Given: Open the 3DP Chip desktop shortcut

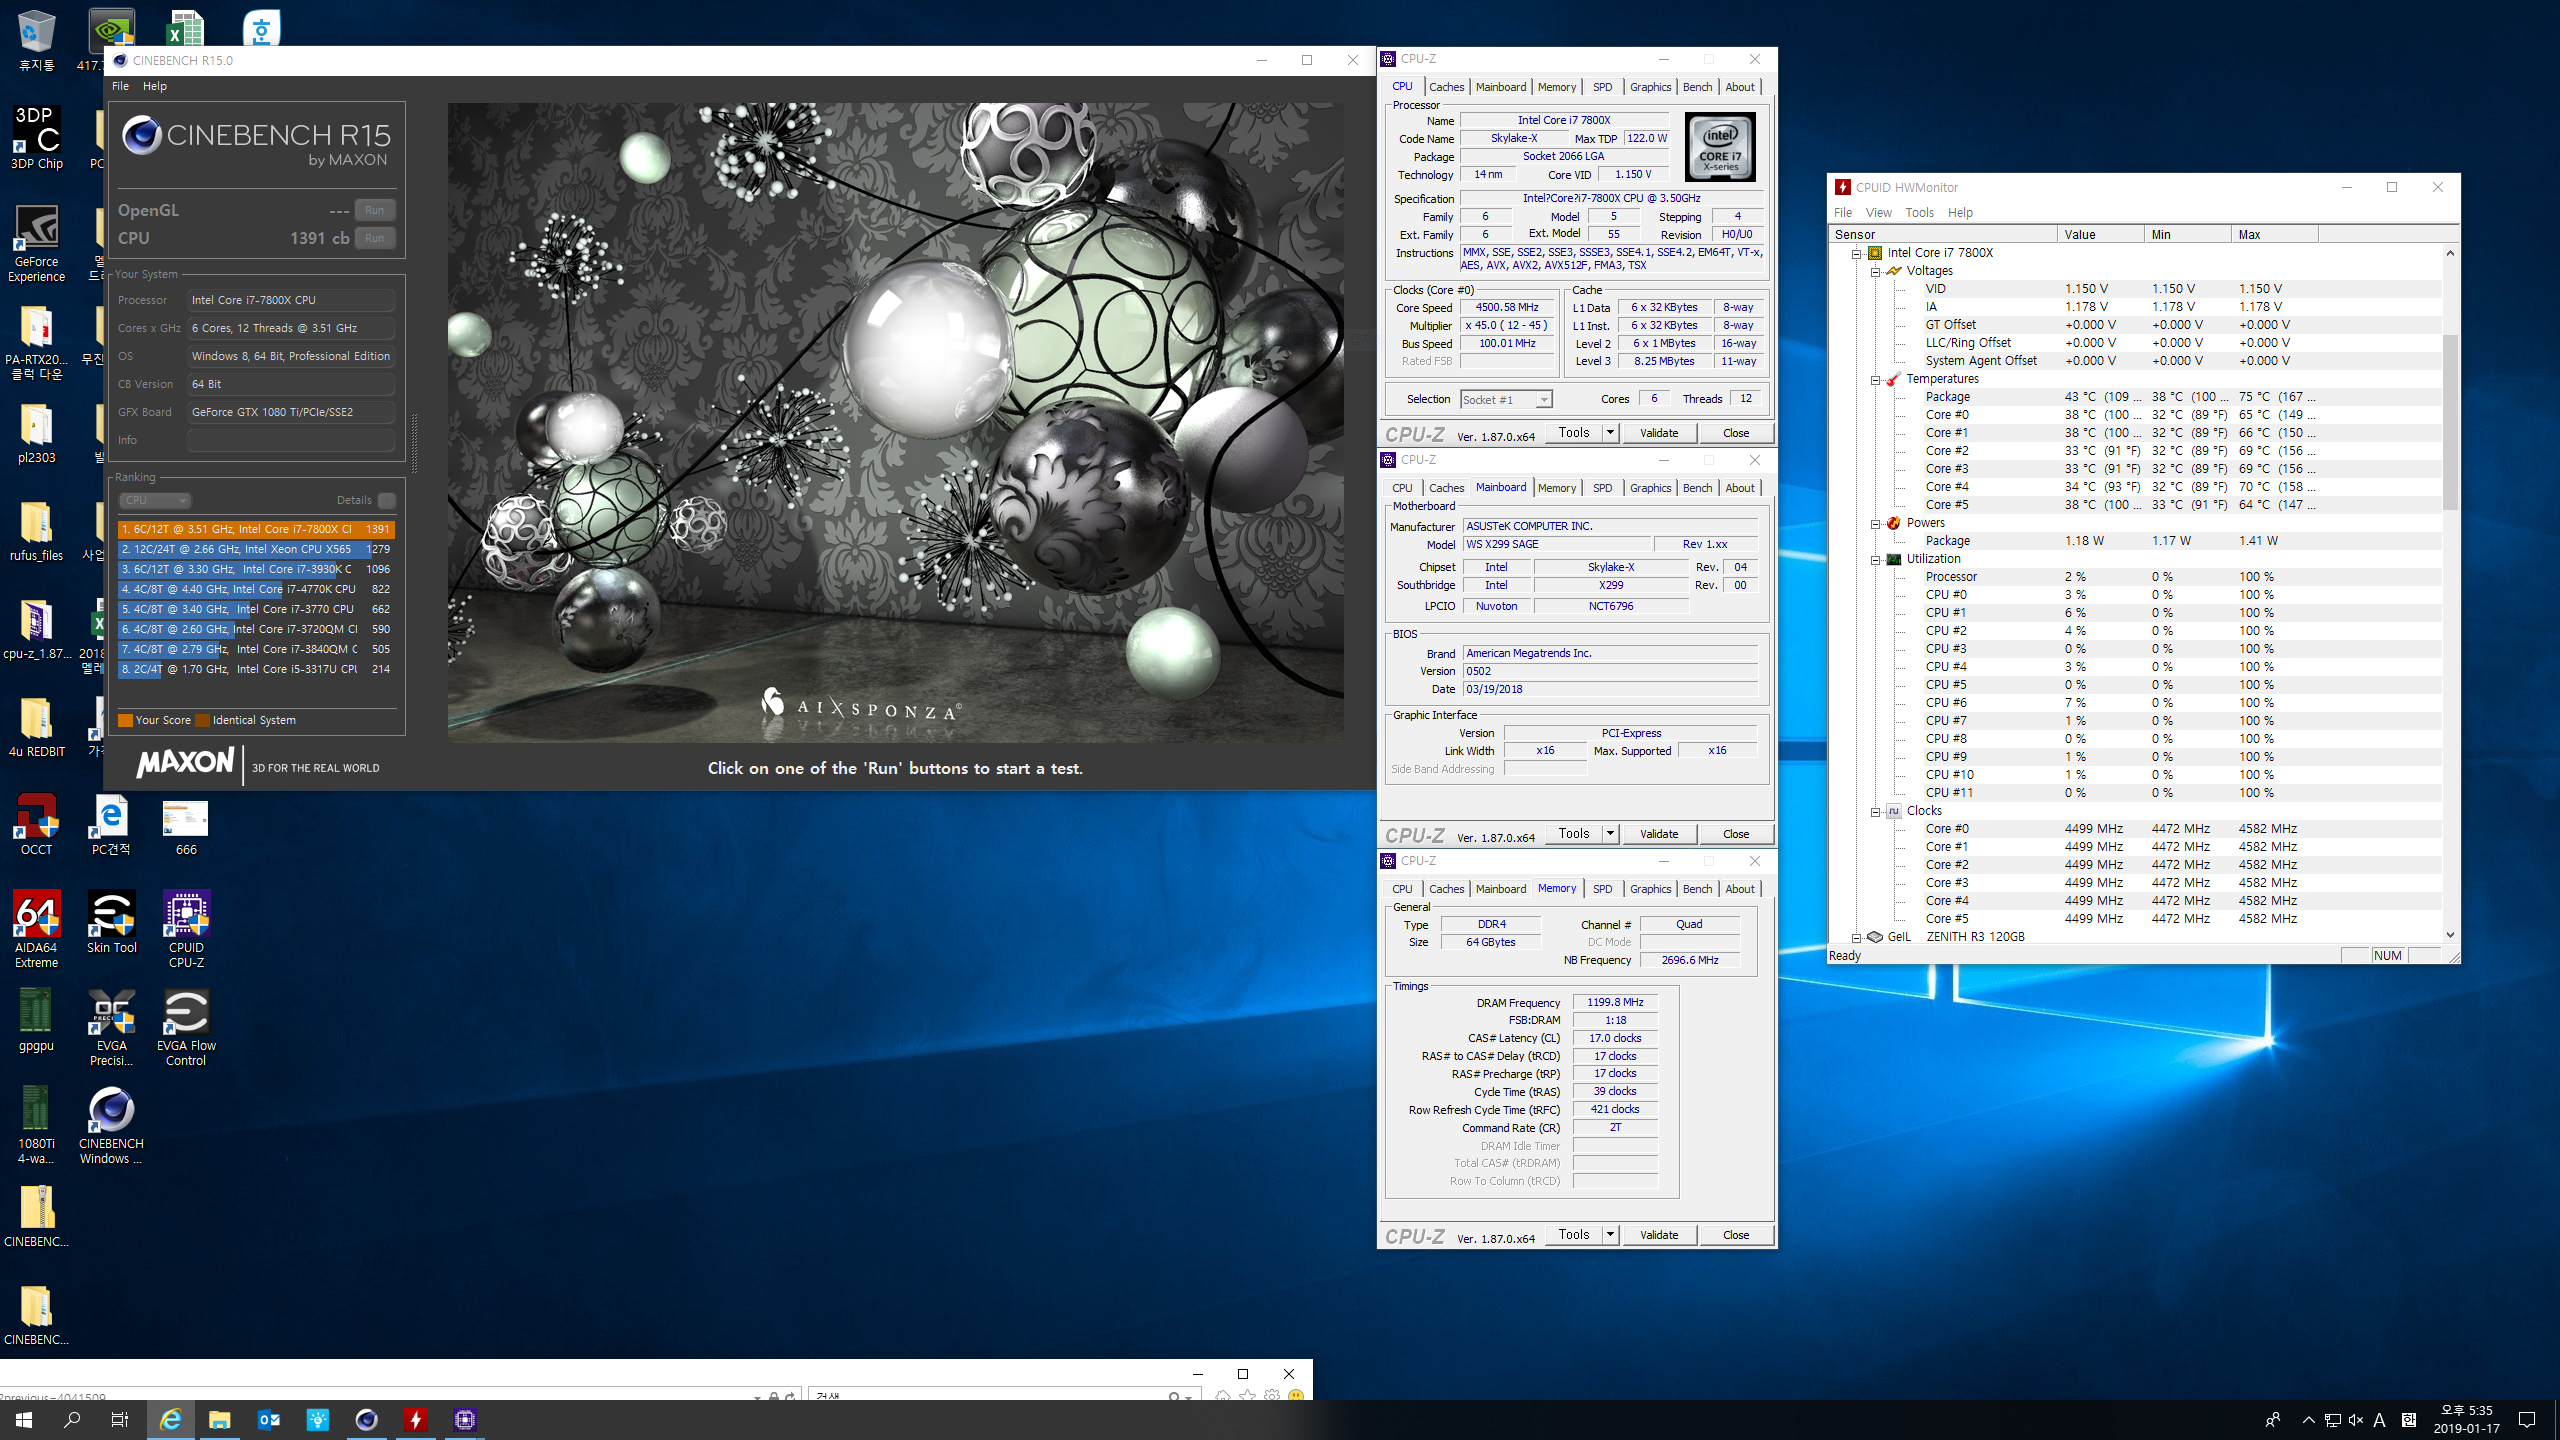Looking at the screenshot, I should tap(36, 138).
